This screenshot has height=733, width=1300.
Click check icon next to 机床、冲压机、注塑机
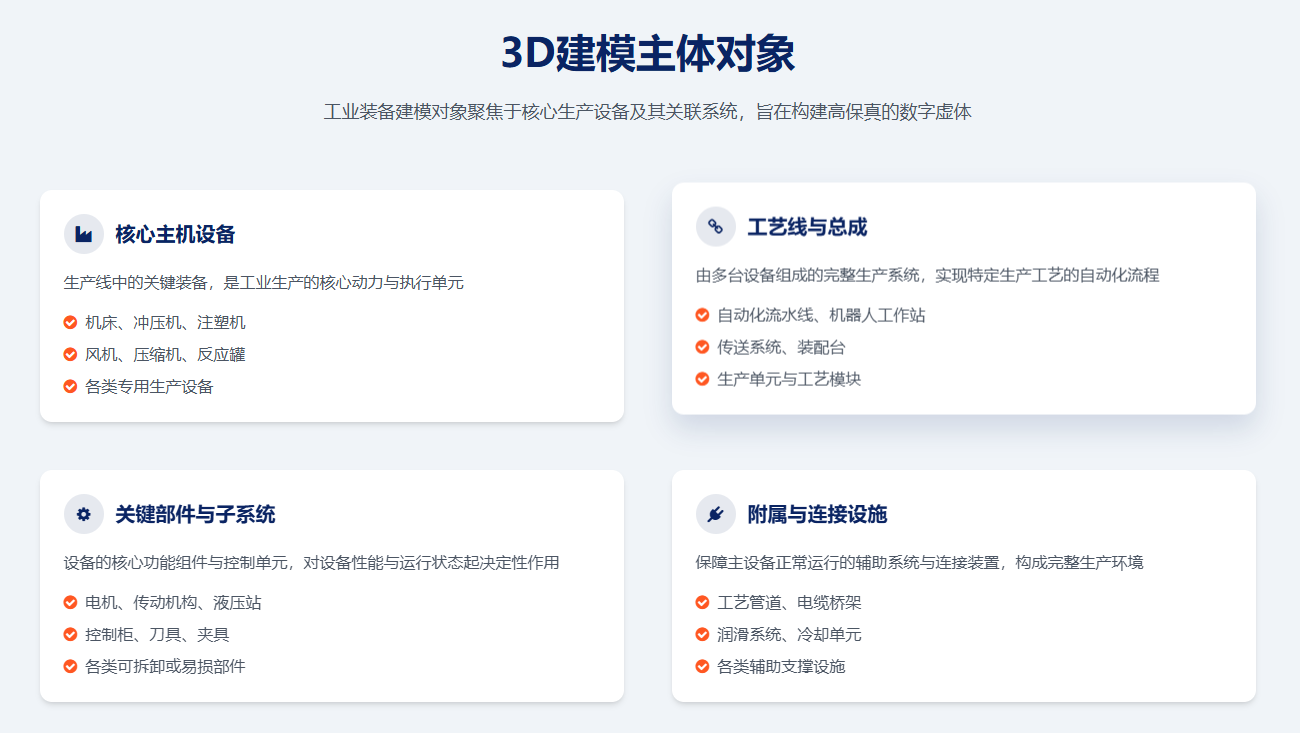71,322
